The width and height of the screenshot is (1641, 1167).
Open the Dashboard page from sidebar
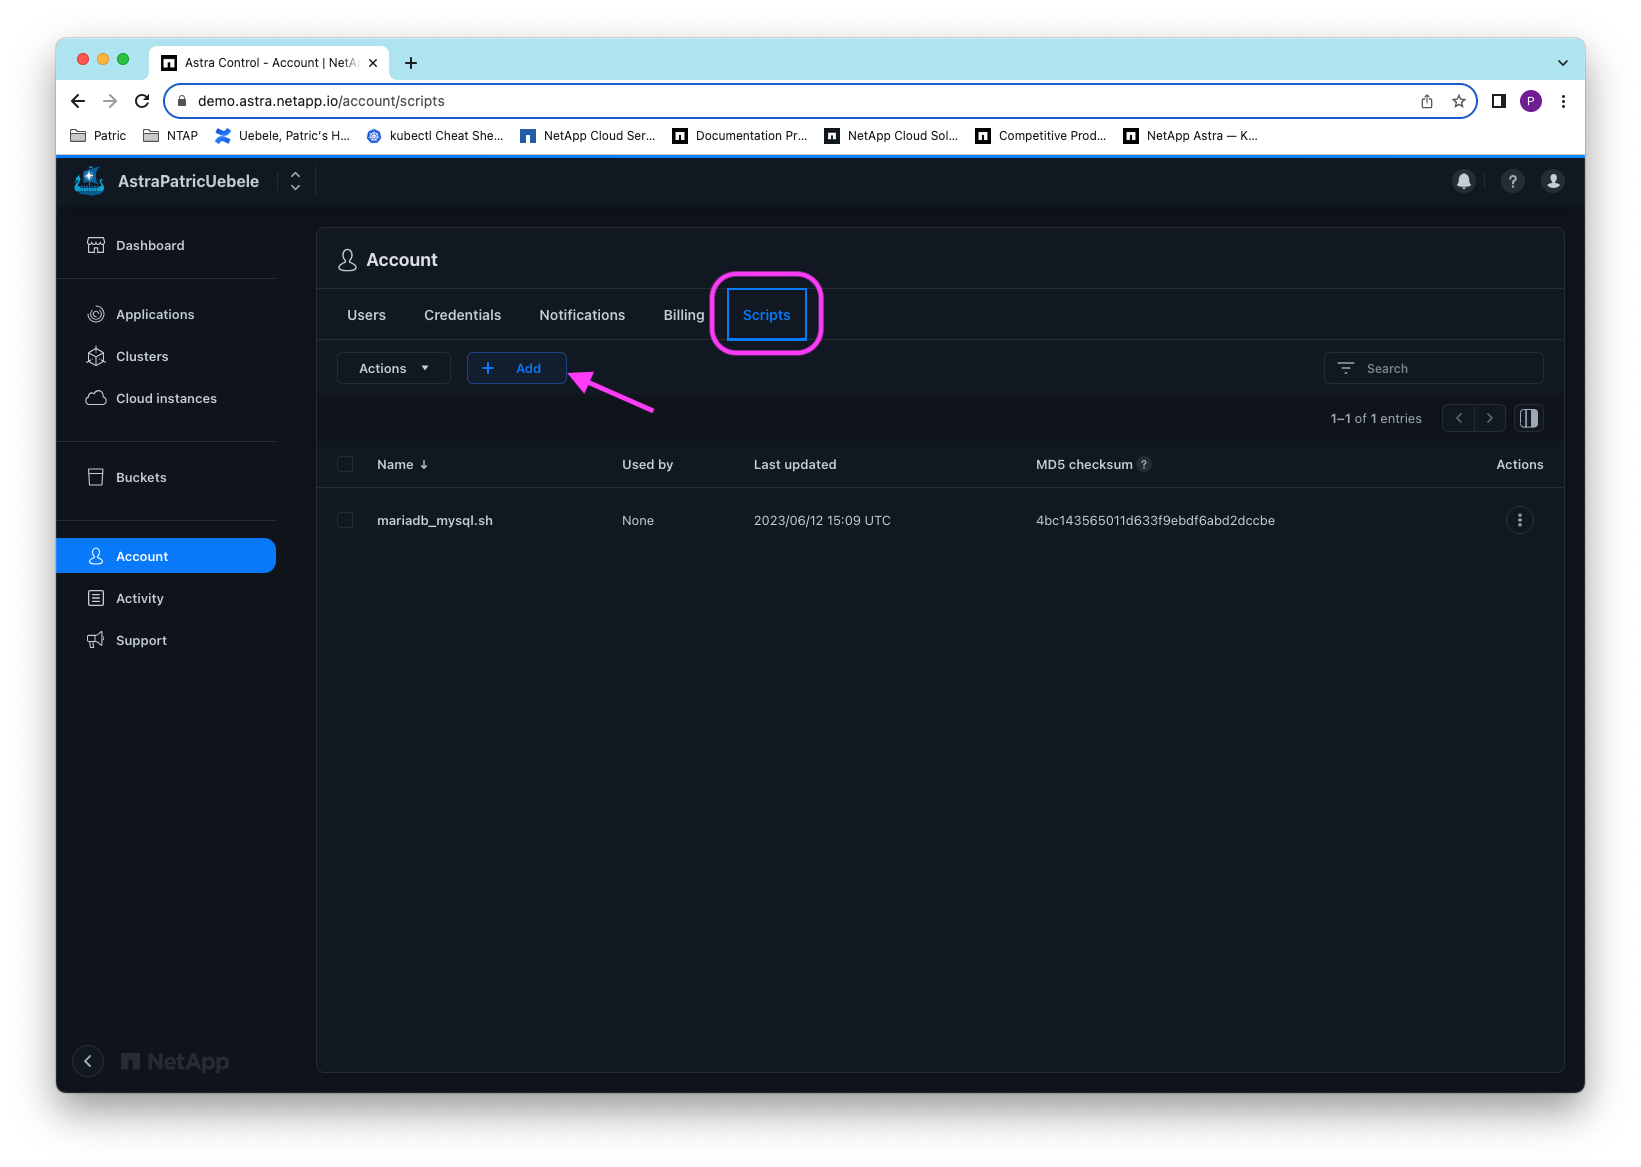pyautogui.click(x=150, y=246)
